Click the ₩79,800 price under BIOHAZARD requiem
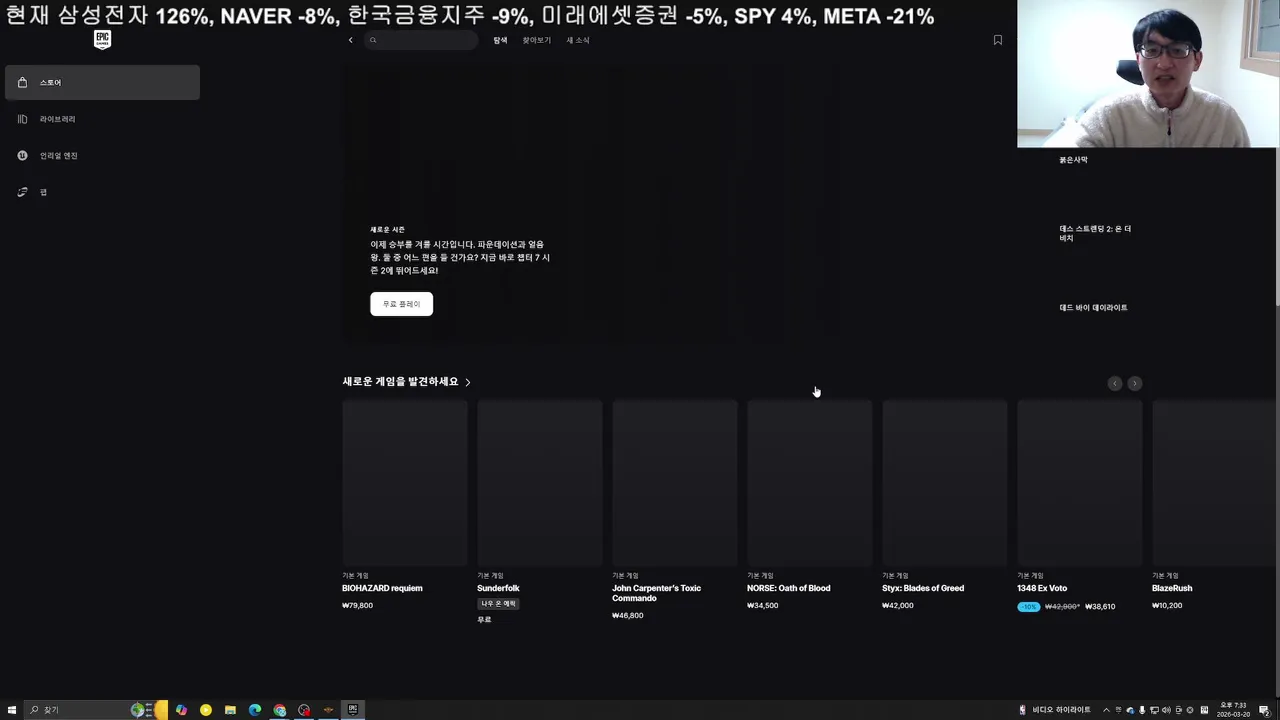 tap(357, 605)
